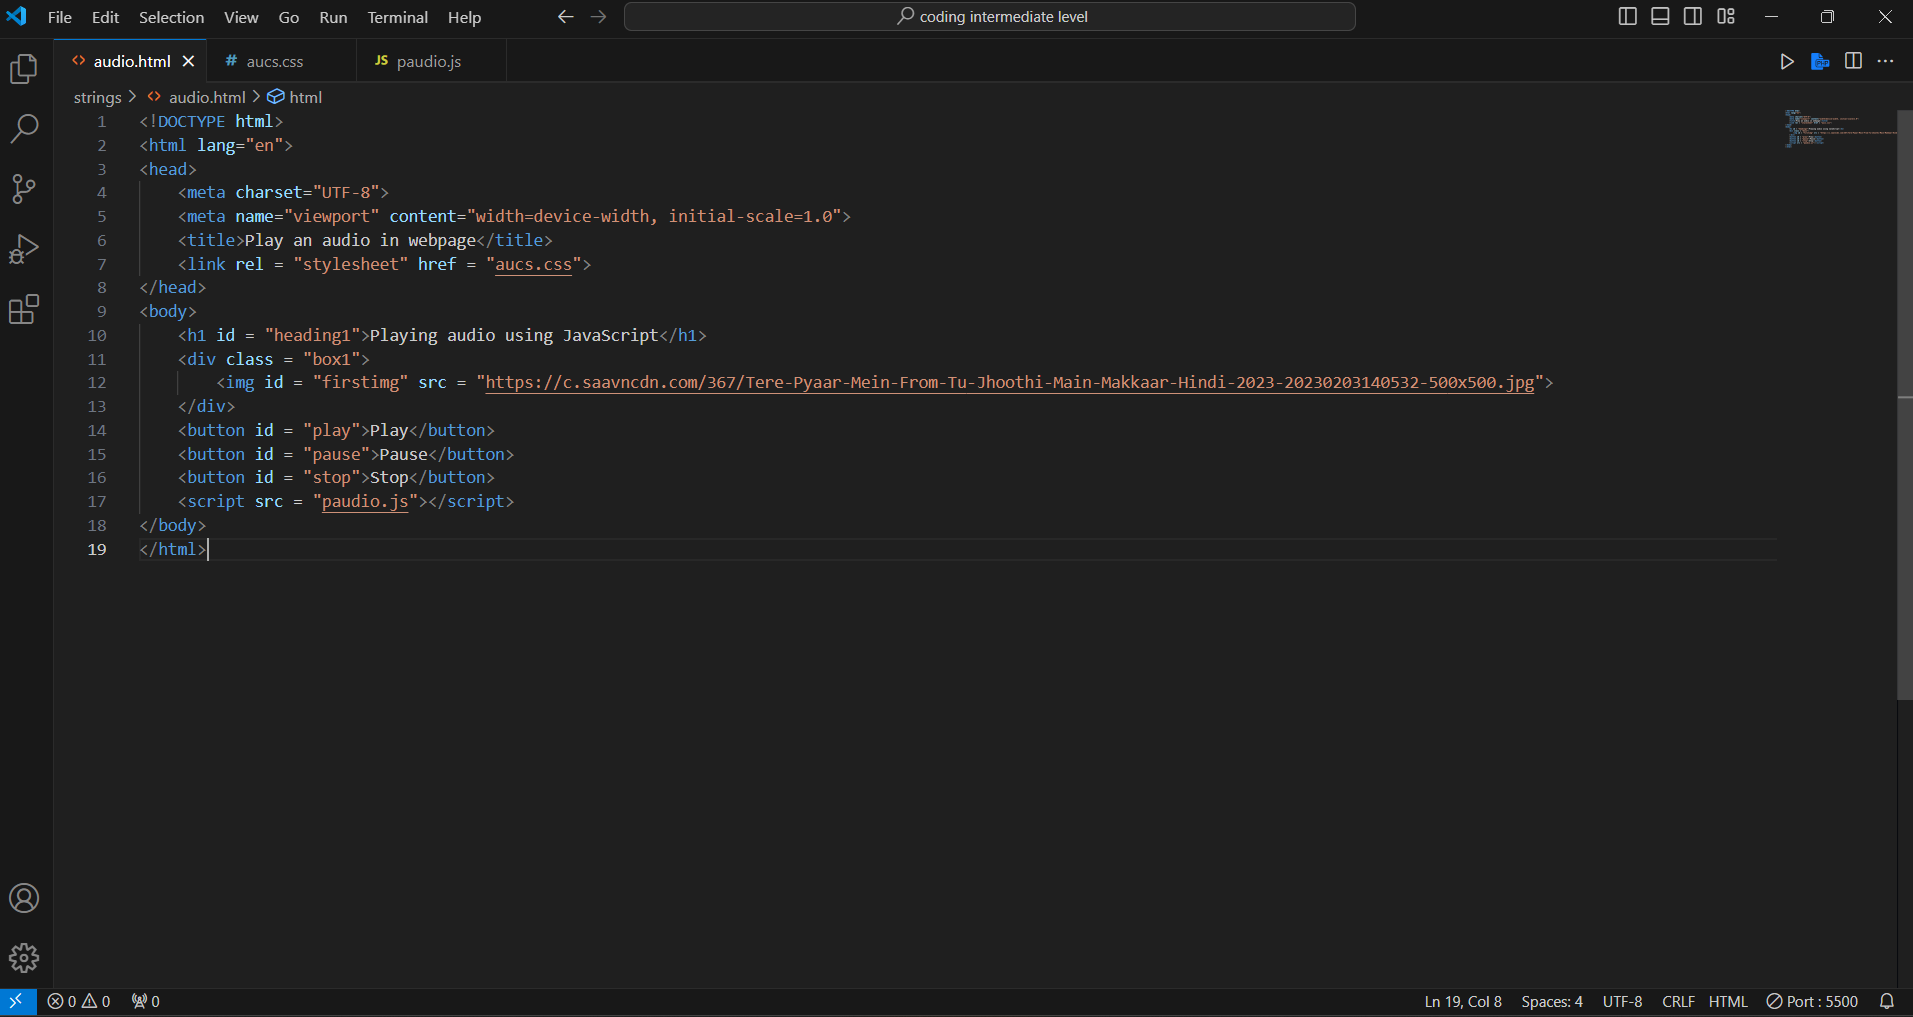Toggle the primary sidebar visibility
The height and width of the screenshot is (1017, 1913).
click(1627, 16)
